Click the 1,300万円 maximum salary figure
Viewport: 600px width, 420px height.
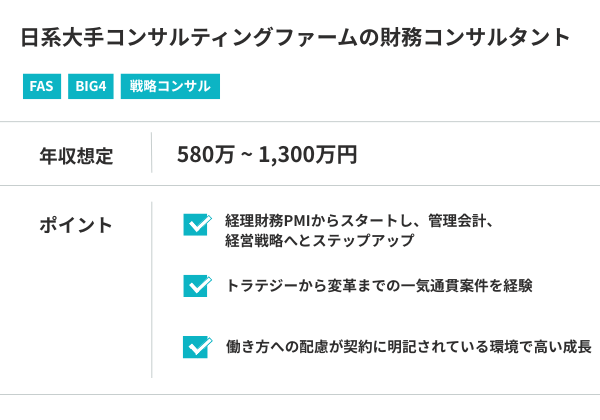click(308, 155)
